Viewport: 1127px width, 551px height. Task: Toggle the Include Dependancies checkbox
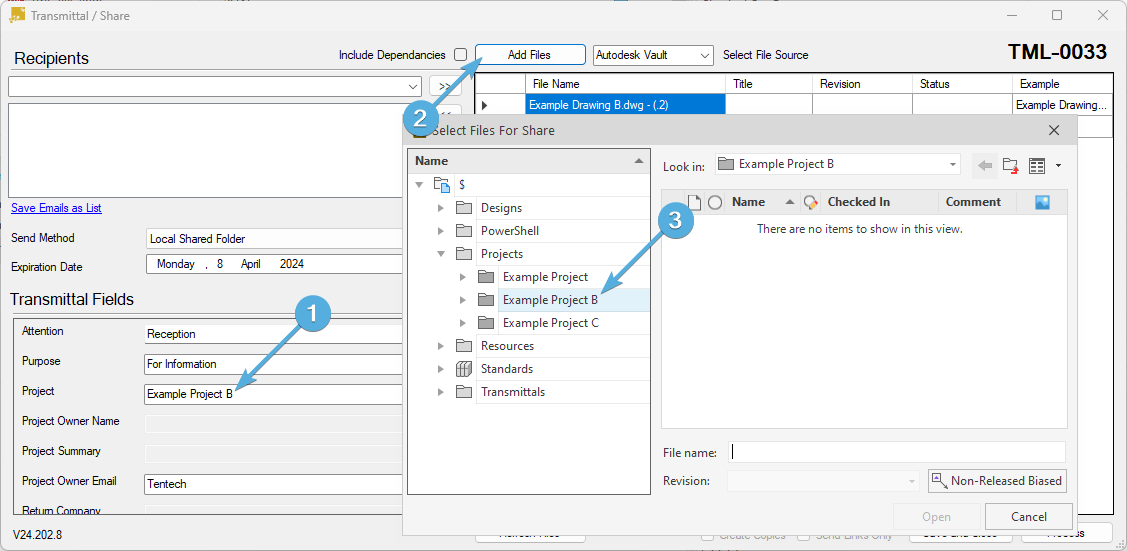coord(461,55)
